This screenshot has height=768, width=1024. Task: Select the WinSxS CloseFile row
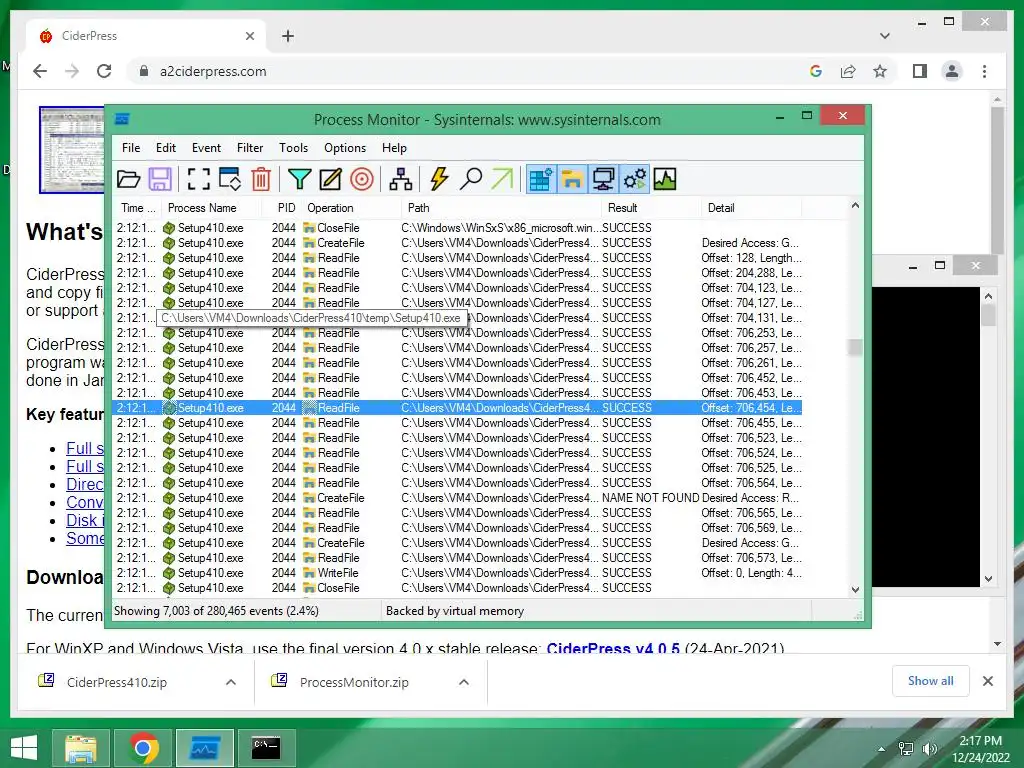458,228
